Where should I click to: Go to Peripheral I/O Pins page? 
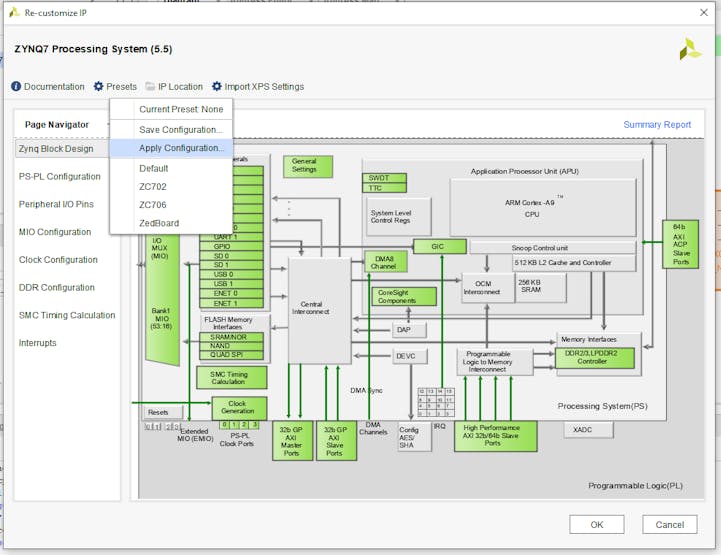56,204
